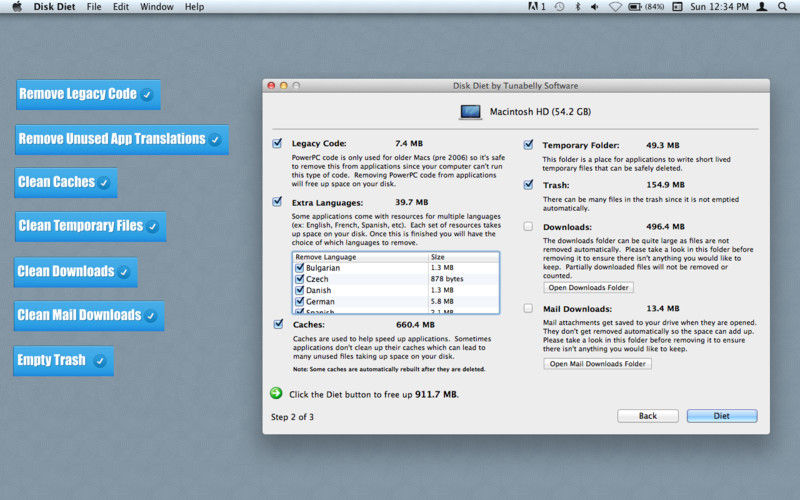Click the Trash size 154.9 MB
This screenshot has width=800, height=500.
[x=665, y=185]
